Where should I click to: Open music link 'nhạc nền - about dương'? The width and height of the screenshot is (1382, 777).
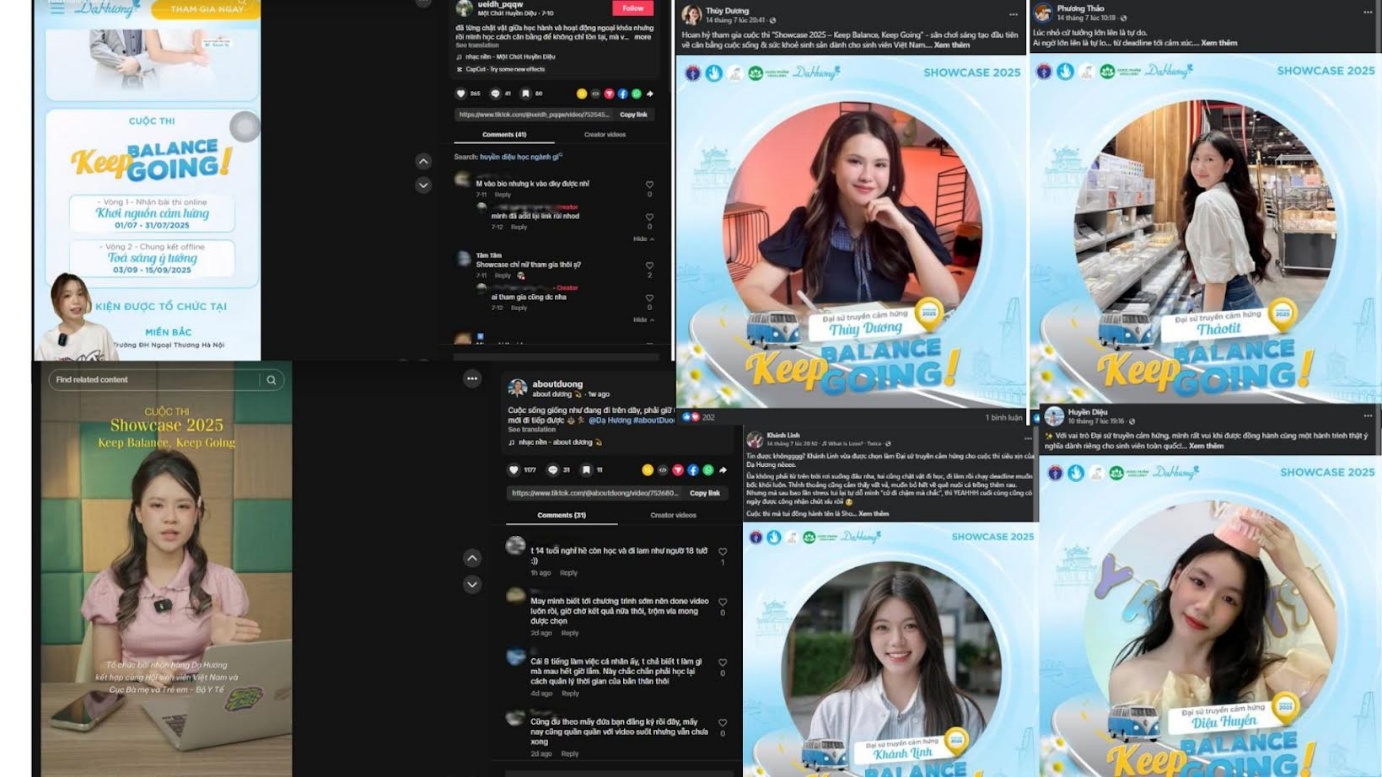555,442
